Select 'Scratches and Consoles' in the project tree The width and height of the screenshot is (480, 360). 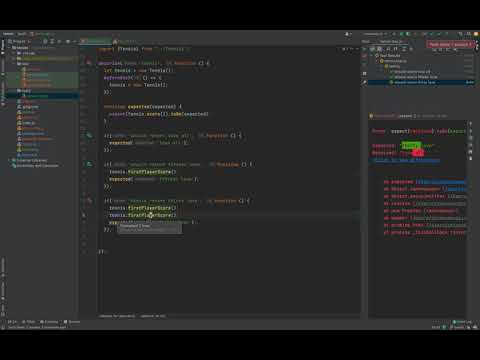pos(37,166)
